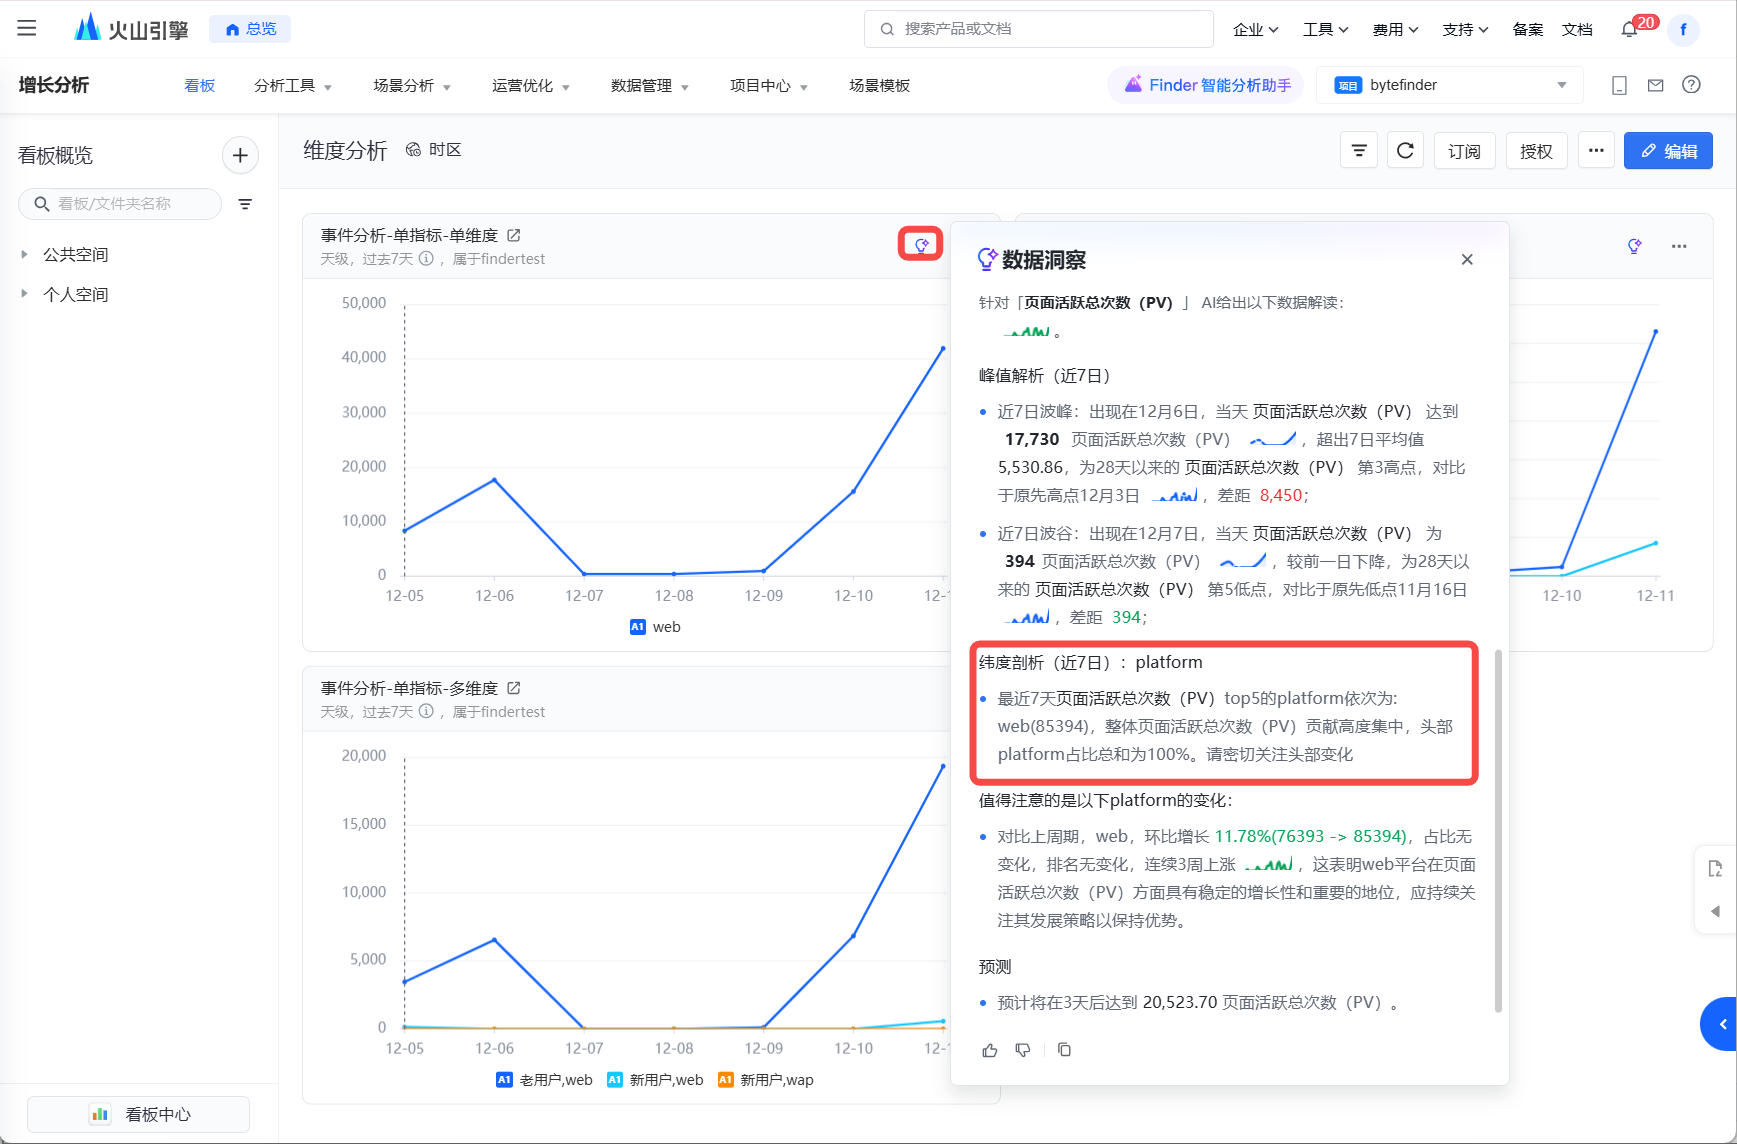
Task: Click the info icon on single-dimension chart
Action: (x=426, y=259)
